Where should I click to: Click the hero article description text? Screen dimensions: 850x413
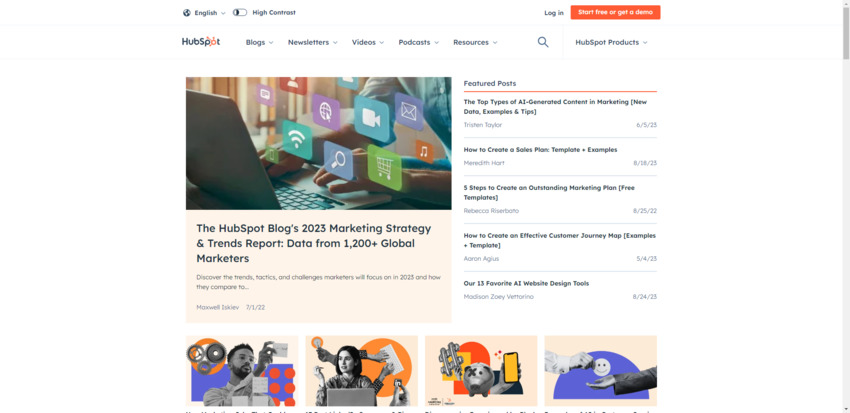(x=318, y=282)
